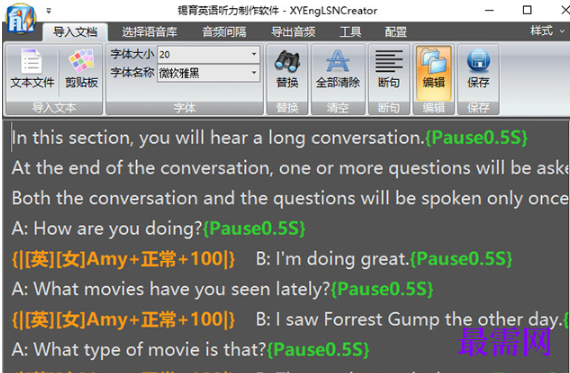
Task: Click the Pause0.5S tag after 'seen lately?'
Action: point(382,289)
